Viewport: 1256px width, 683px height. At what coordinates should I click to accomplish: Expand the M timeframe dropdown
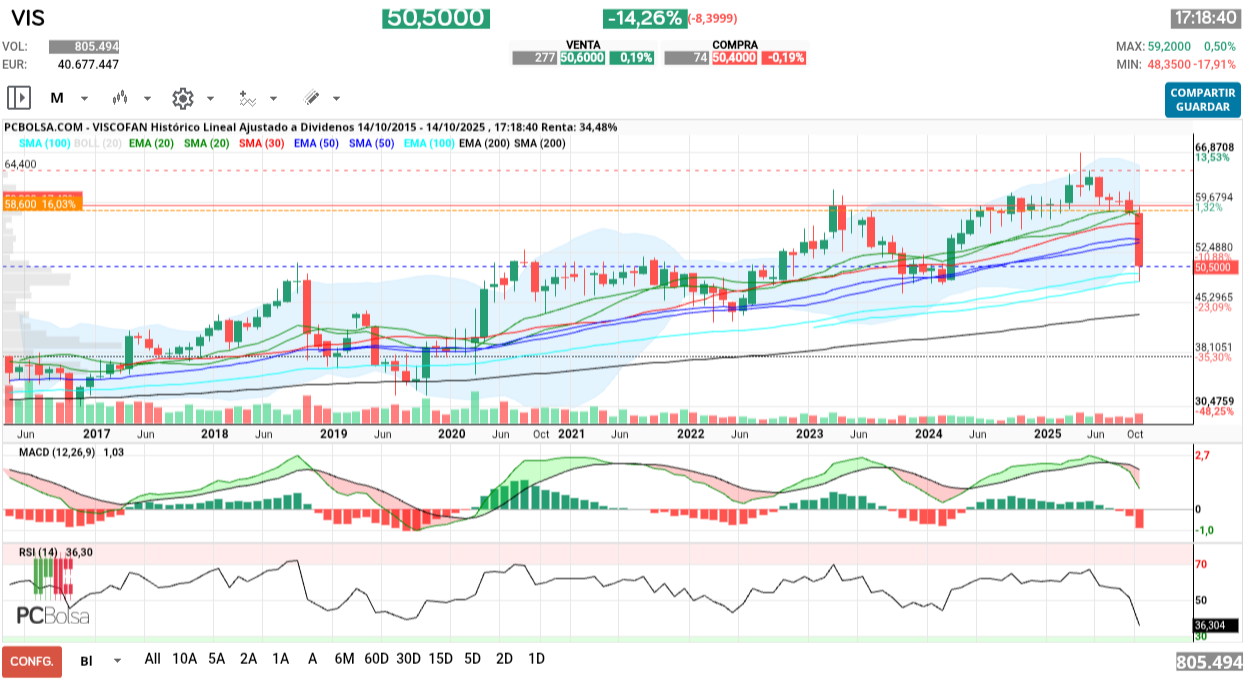tap(84, 99)
